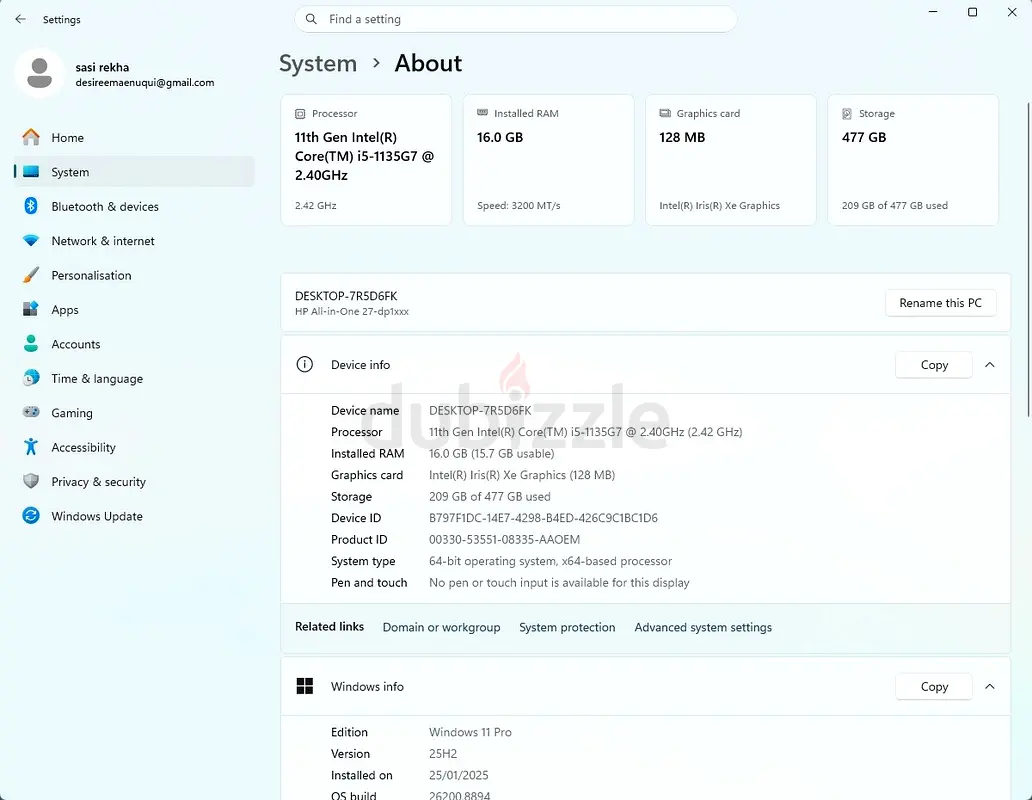This screenshot has width=1032, height=800.
Task: Go to Network & internet
Action: (x=134, y=241)
